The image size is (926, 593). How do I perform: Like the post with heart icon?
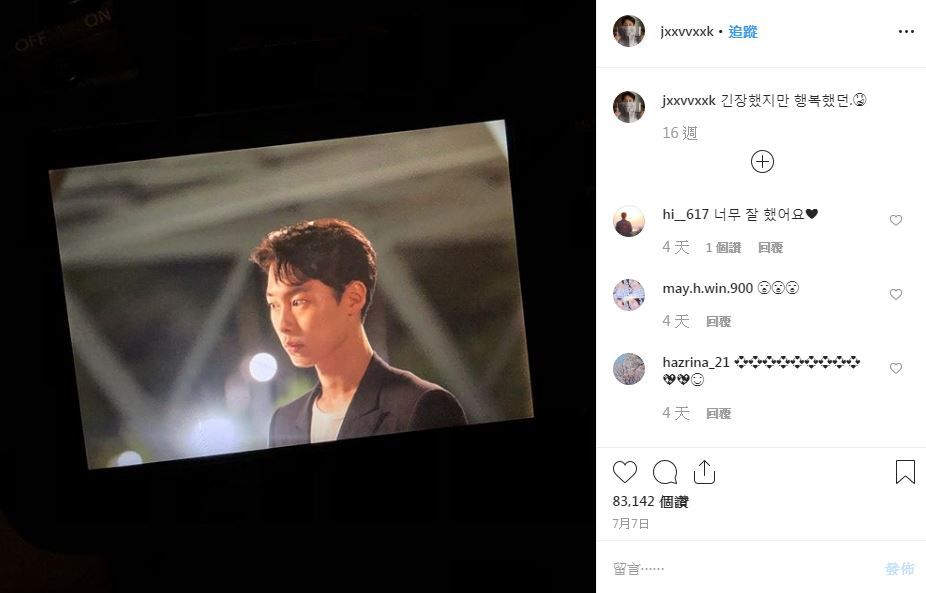click(x=624, y=472)
